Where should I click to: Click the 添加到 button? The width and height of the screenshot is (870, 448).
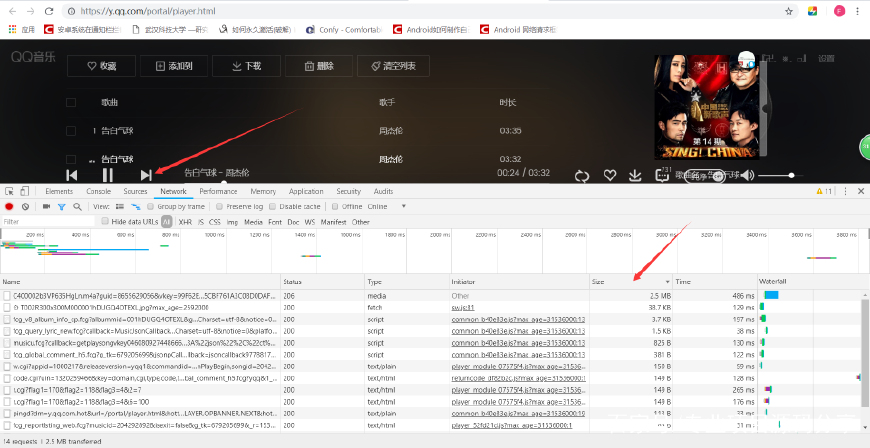(174, 66)
